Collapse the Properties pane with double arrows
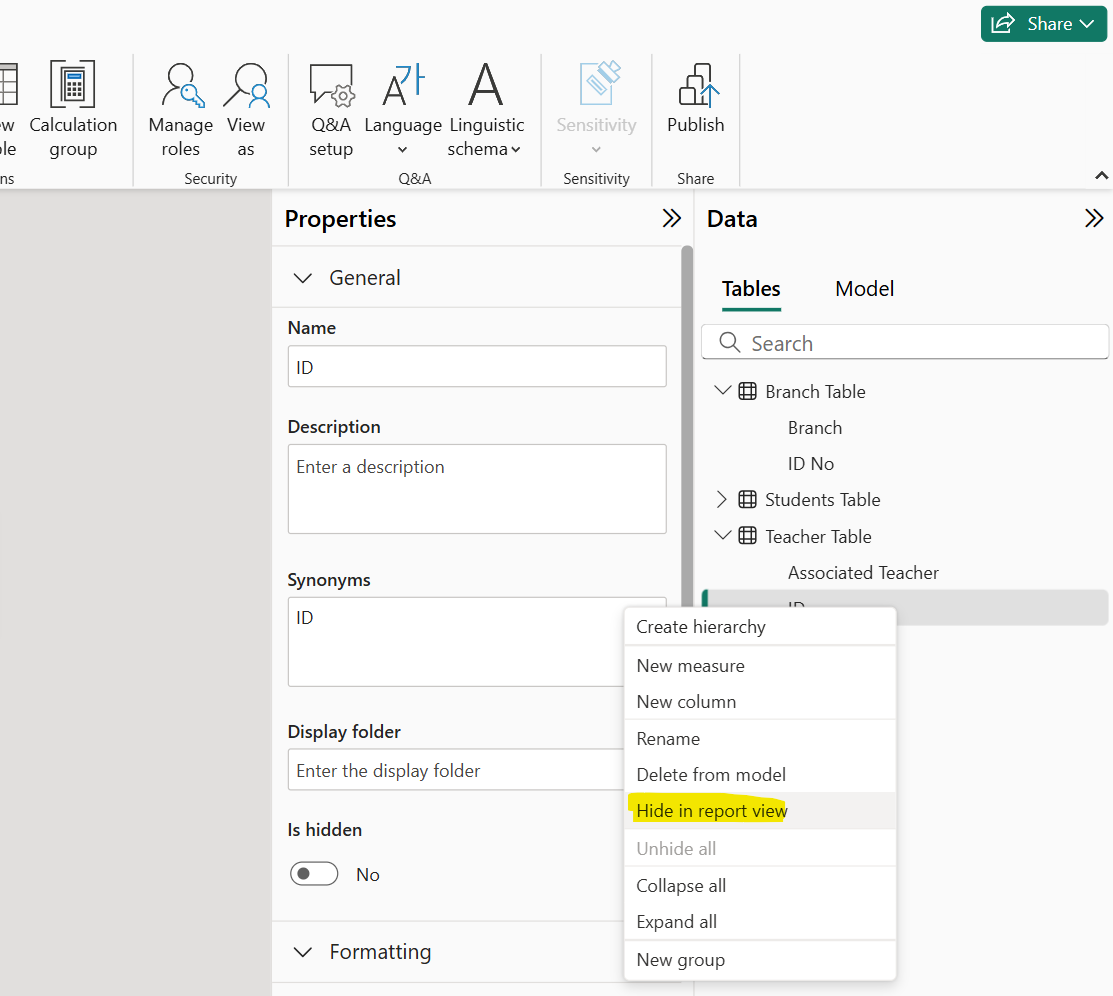The image size is (1113, 996). 671,218
